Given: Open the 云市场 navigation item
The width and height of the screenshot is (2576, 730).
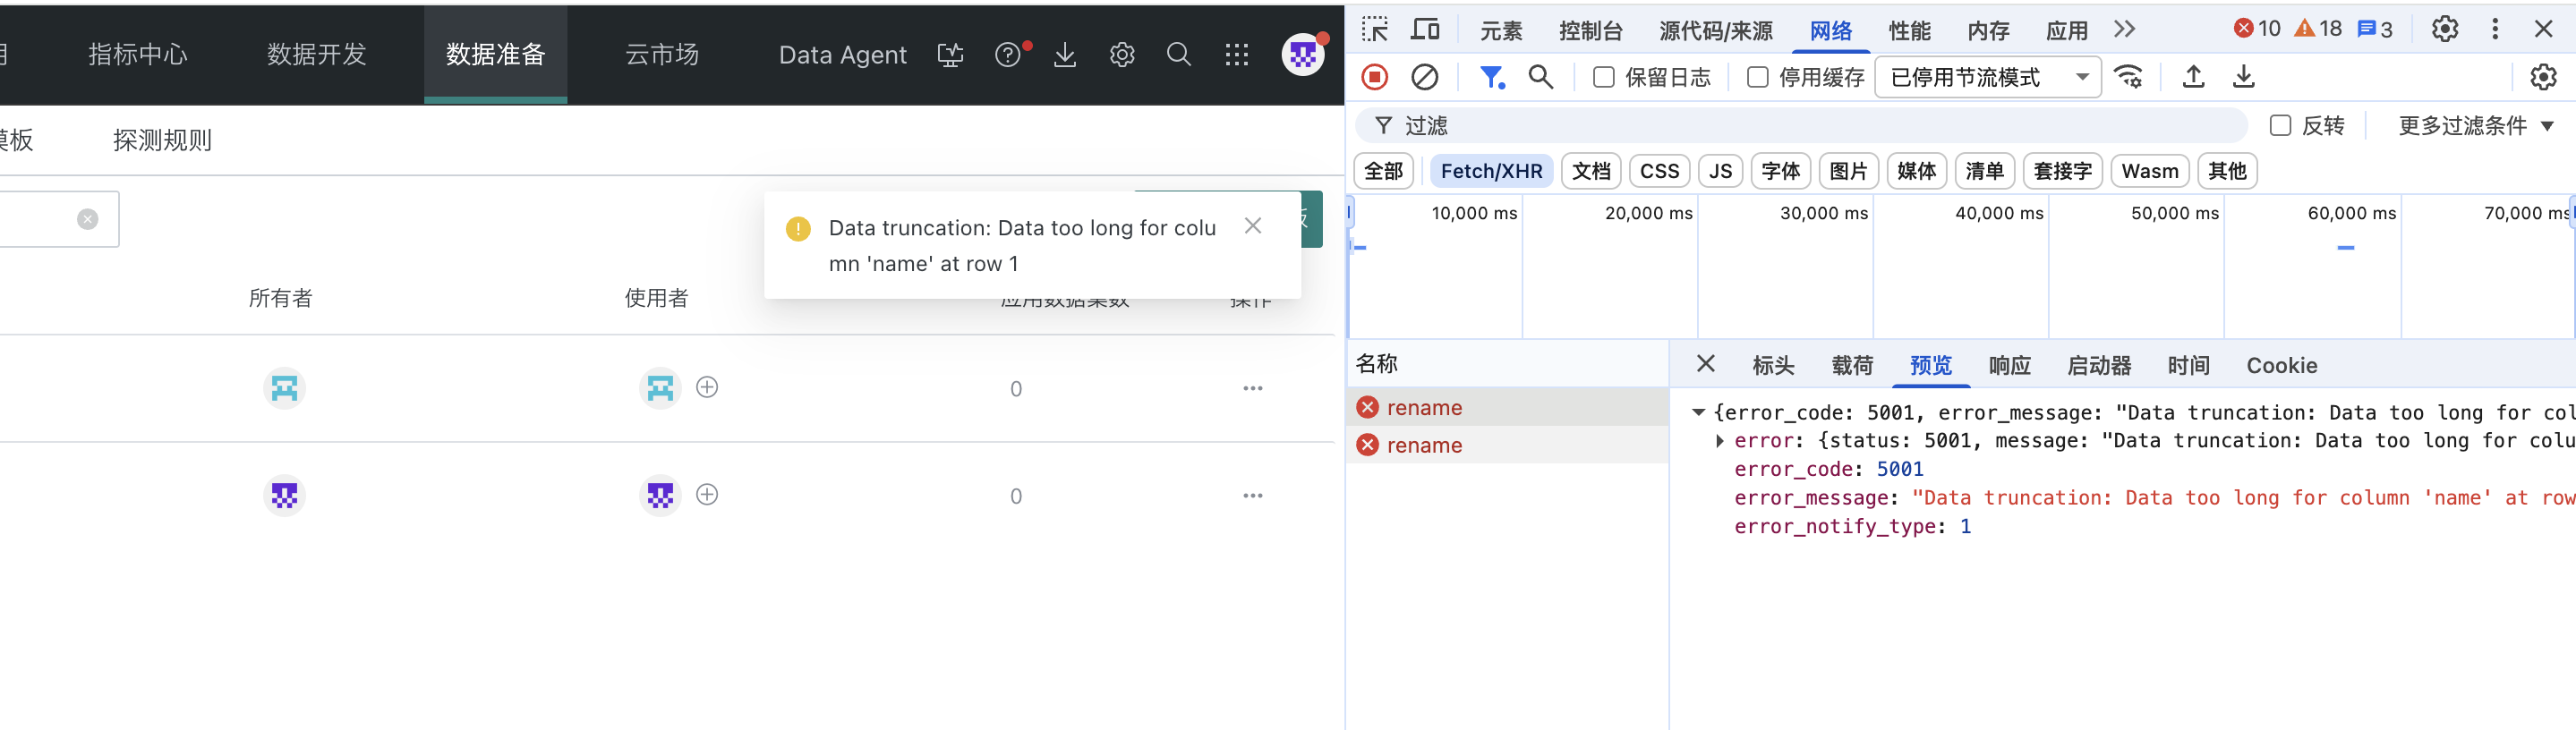Looking at the screenshot, I should [x=662, y=55].
